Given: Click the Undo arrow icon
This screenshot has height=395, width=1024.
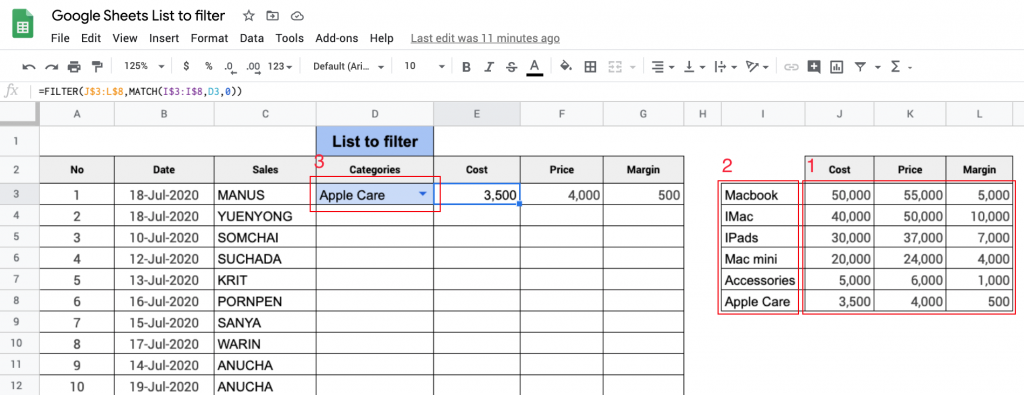Looking at the screenshot, I should 29,66.
